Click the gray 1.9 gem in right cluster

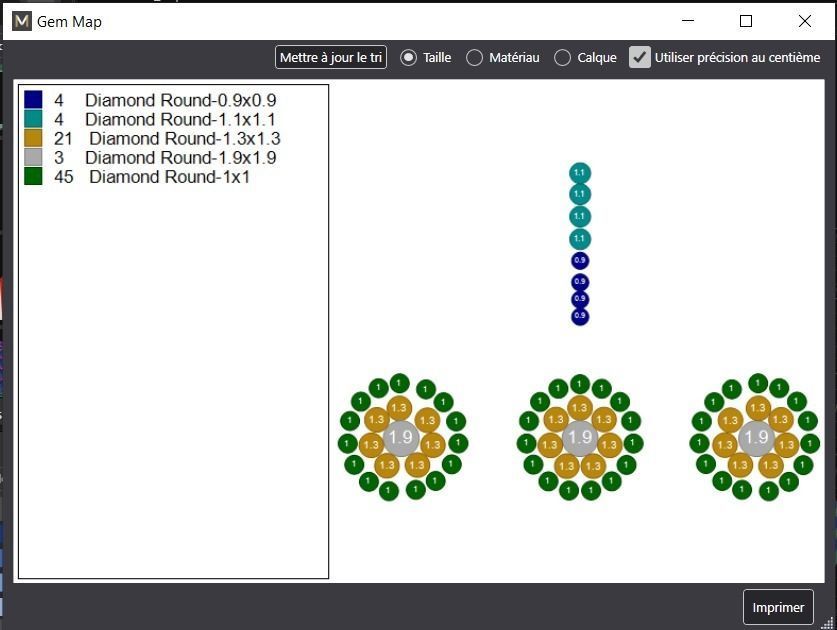[756, 438]
